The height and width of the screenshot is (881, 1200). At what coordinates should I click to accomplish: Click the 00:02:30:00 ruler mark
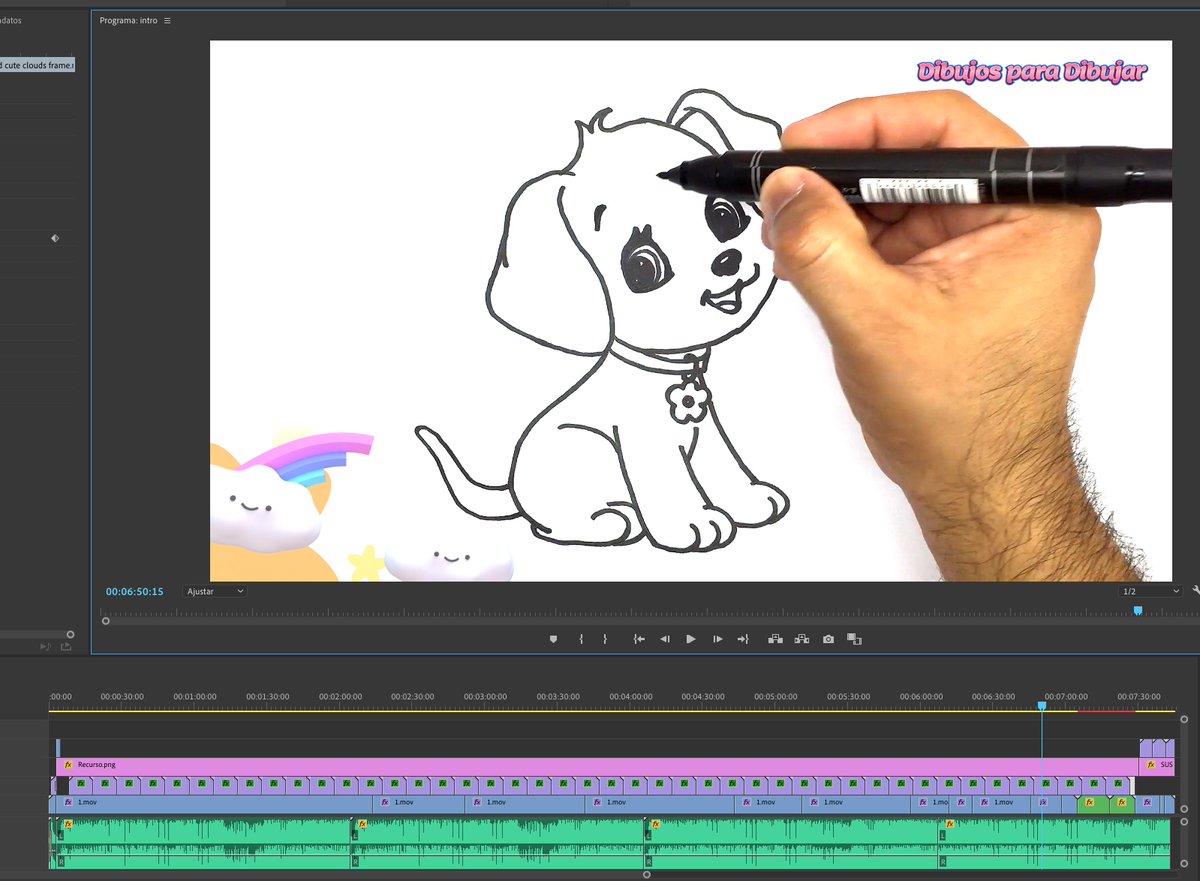click(x=413, y=696)
